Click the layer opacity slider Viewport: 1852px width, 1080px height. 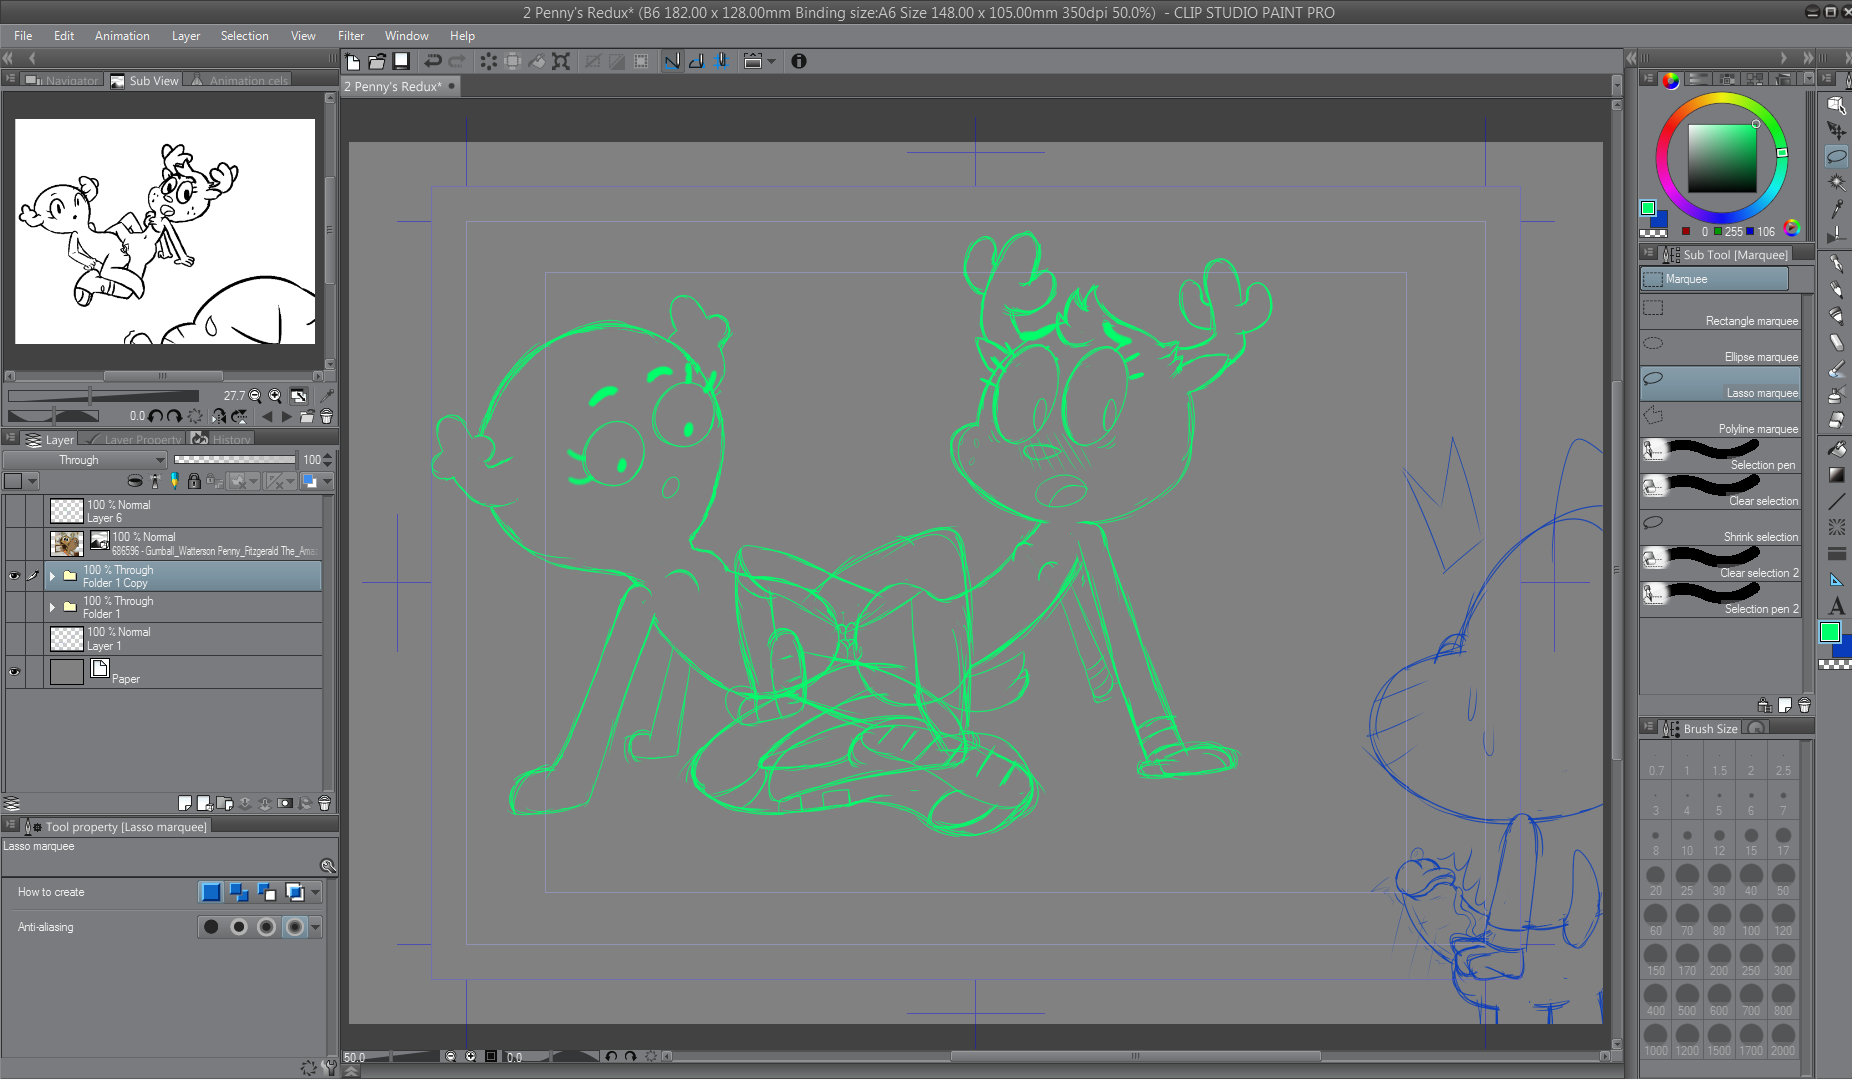234,460
